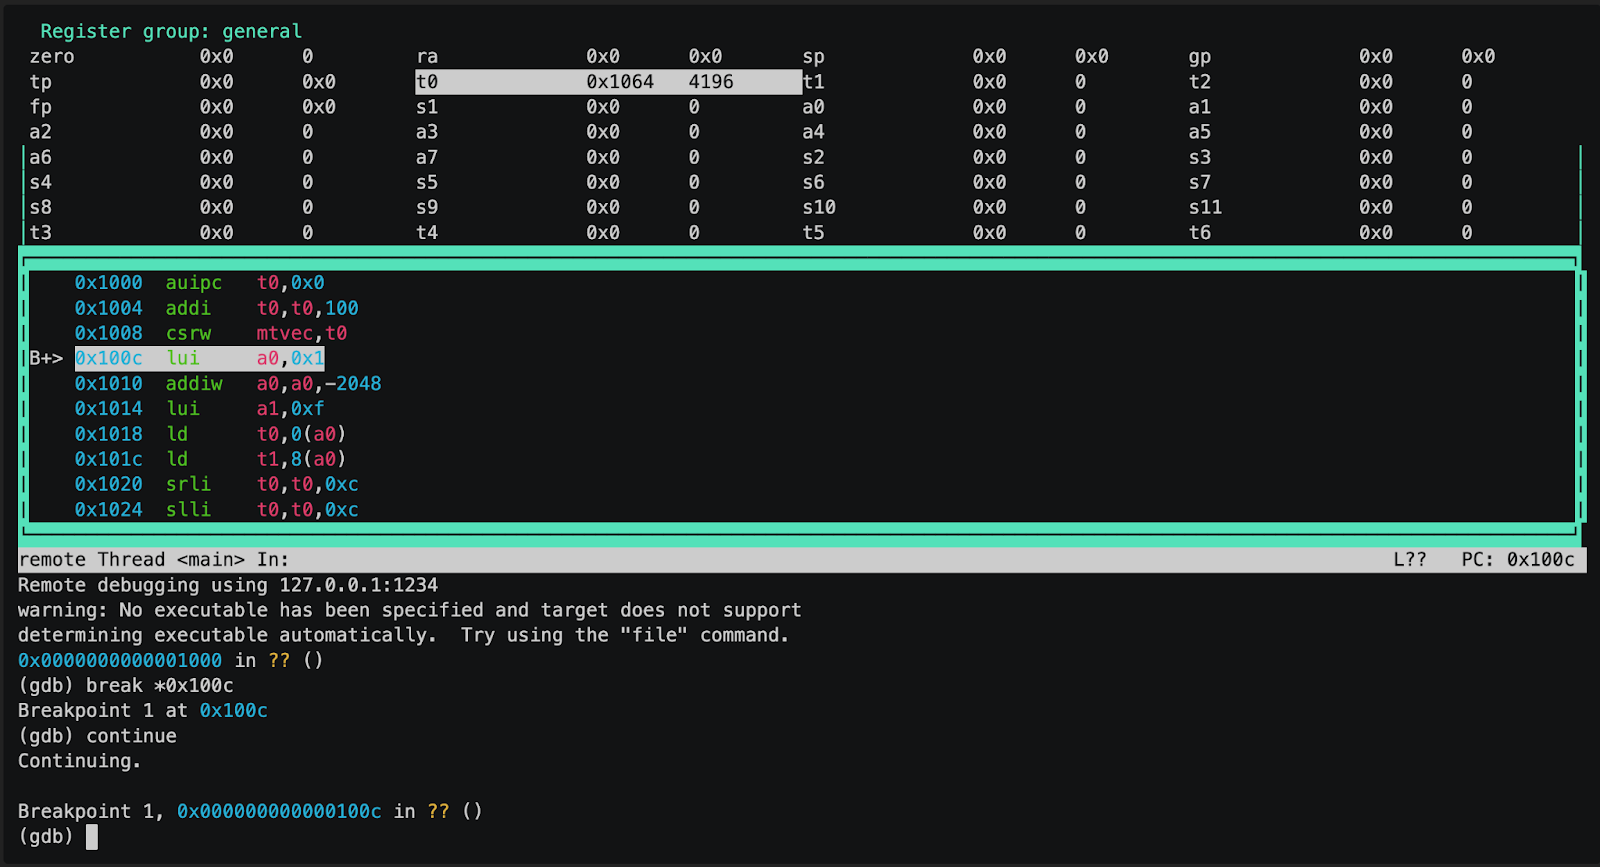The height and width of the screenshot is (867, 1600).
Task: Click the addi instruction line at 0x1004
Action: (x=216, y=308)
